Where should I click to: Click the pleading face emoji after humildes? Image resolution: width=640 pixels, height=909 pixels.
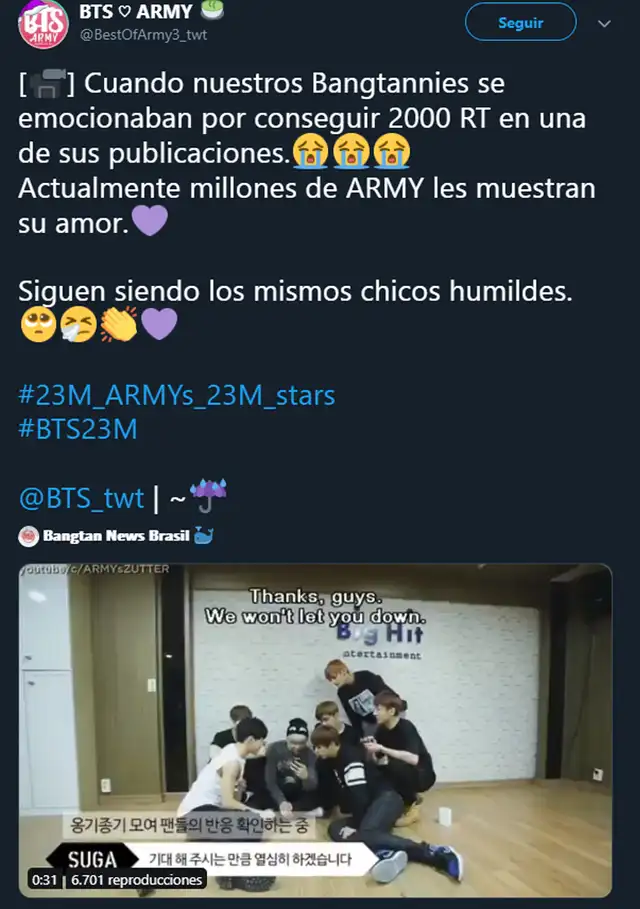(x=38, y=324)
